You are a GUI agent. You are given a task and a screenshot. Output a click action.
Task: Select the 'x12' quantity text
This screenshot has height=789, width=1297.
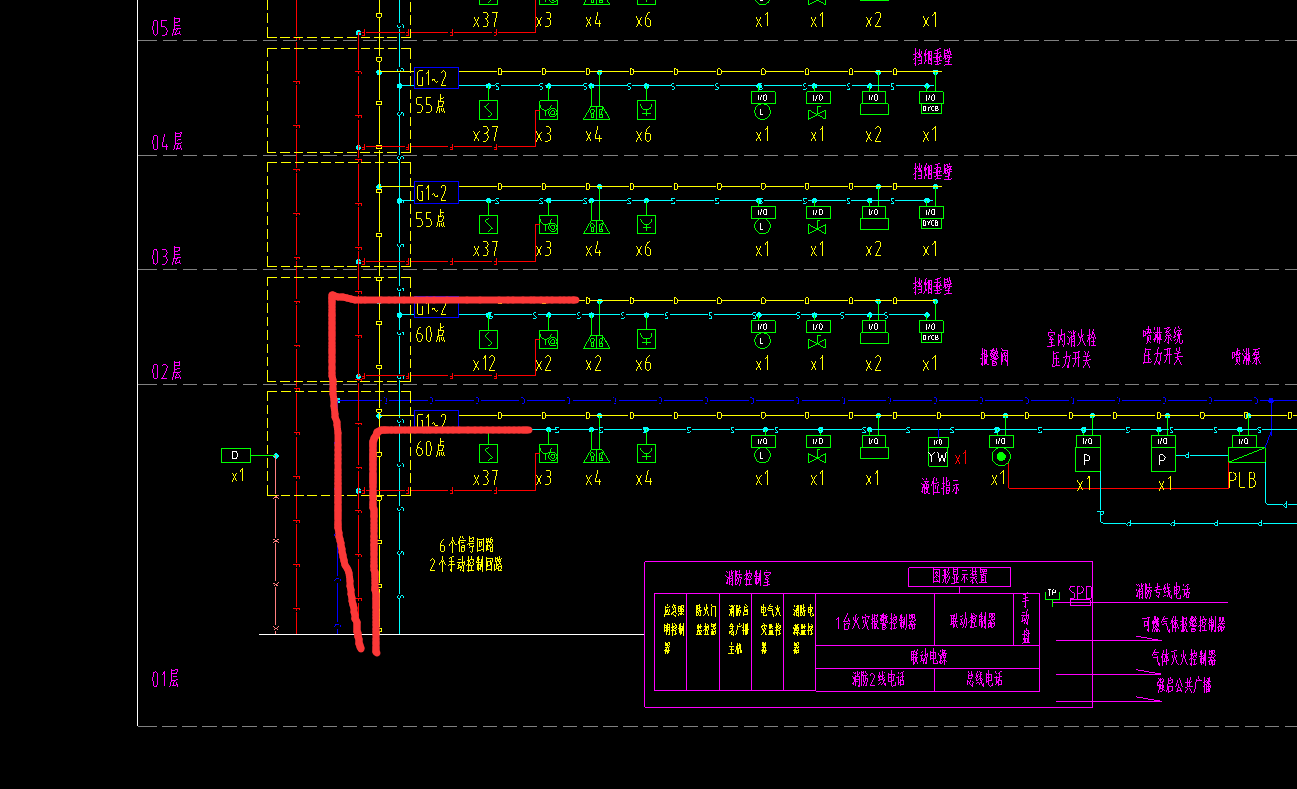[484, 365]
